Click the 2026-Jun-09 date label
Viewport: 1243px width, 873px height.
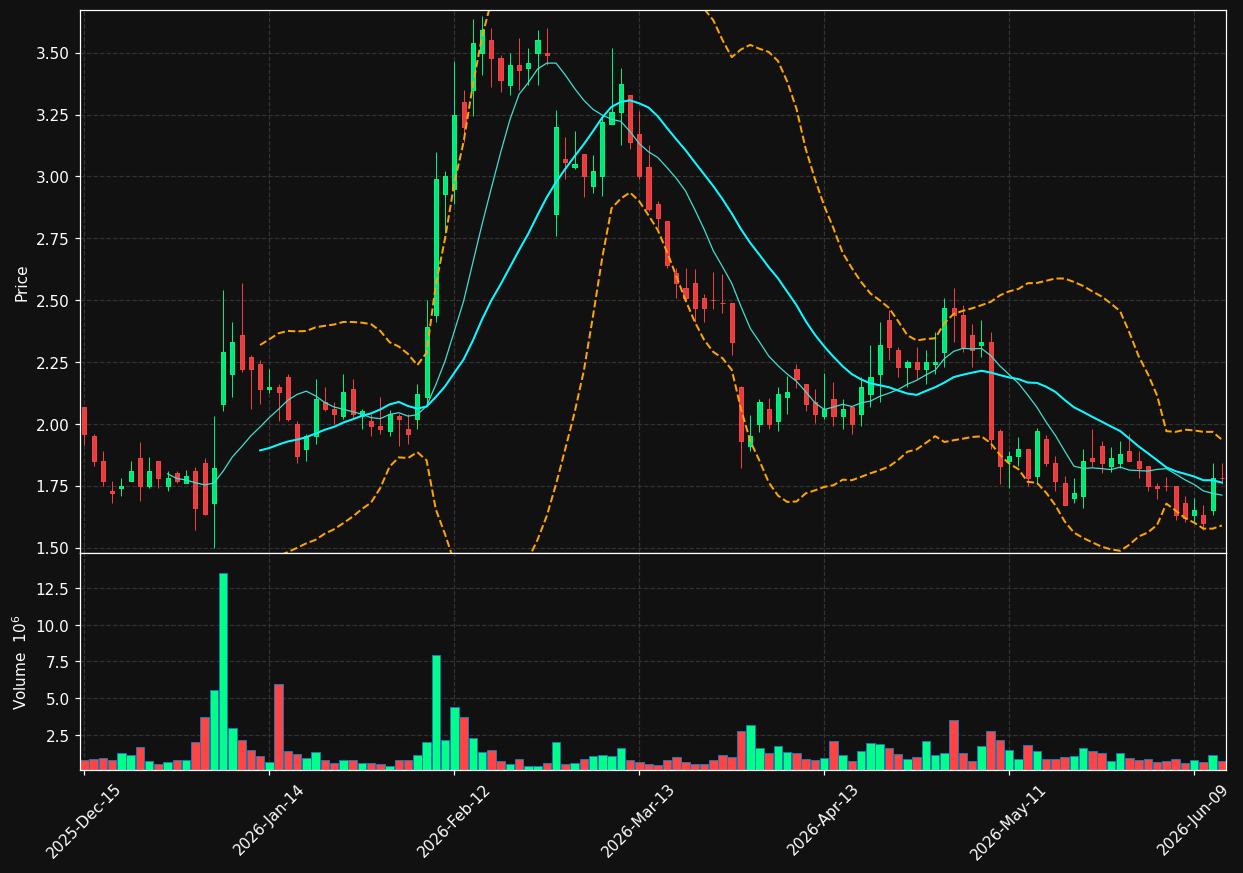coord(1192,821)
